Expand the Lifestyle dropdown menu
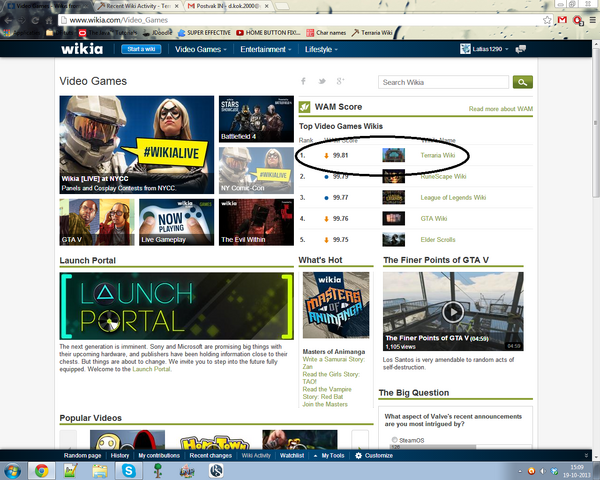 tap(321, 49)
